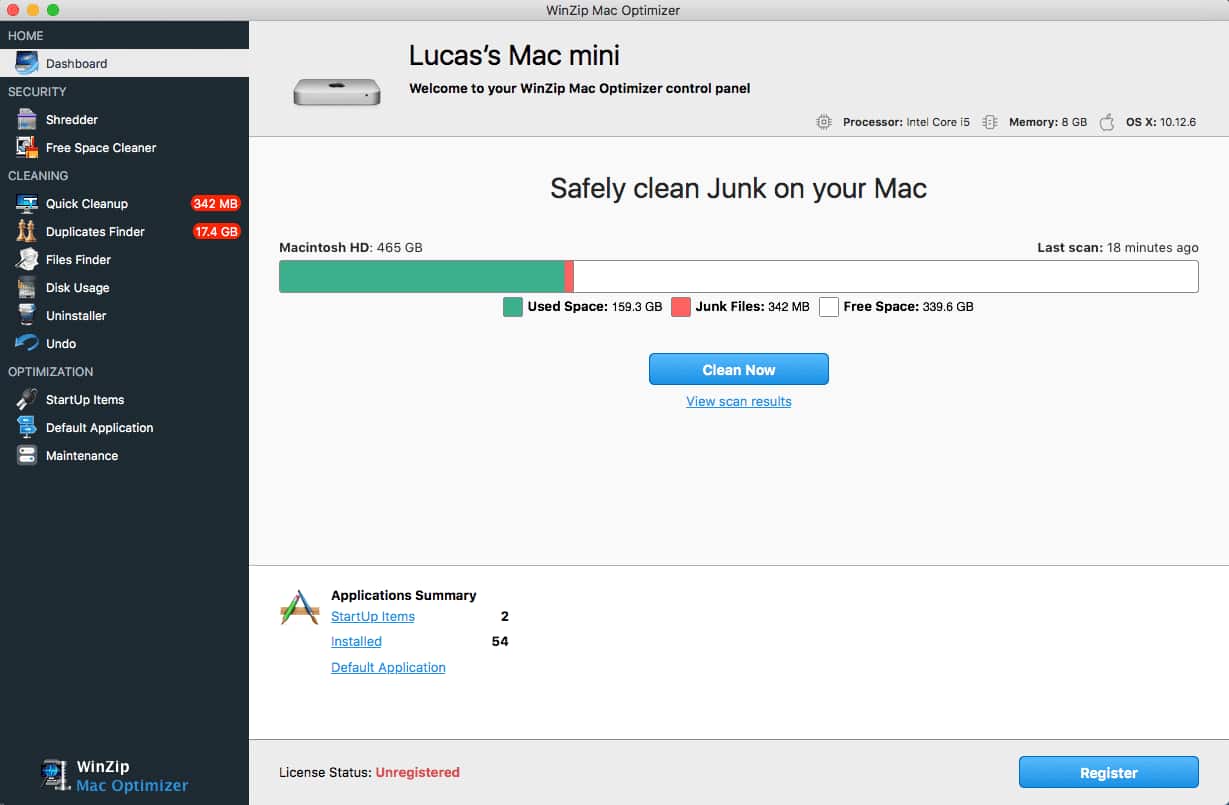The width and height of the screenshot is (1229, 805).
Task: Open Duplicates Finder
Action: click(124, 231)
